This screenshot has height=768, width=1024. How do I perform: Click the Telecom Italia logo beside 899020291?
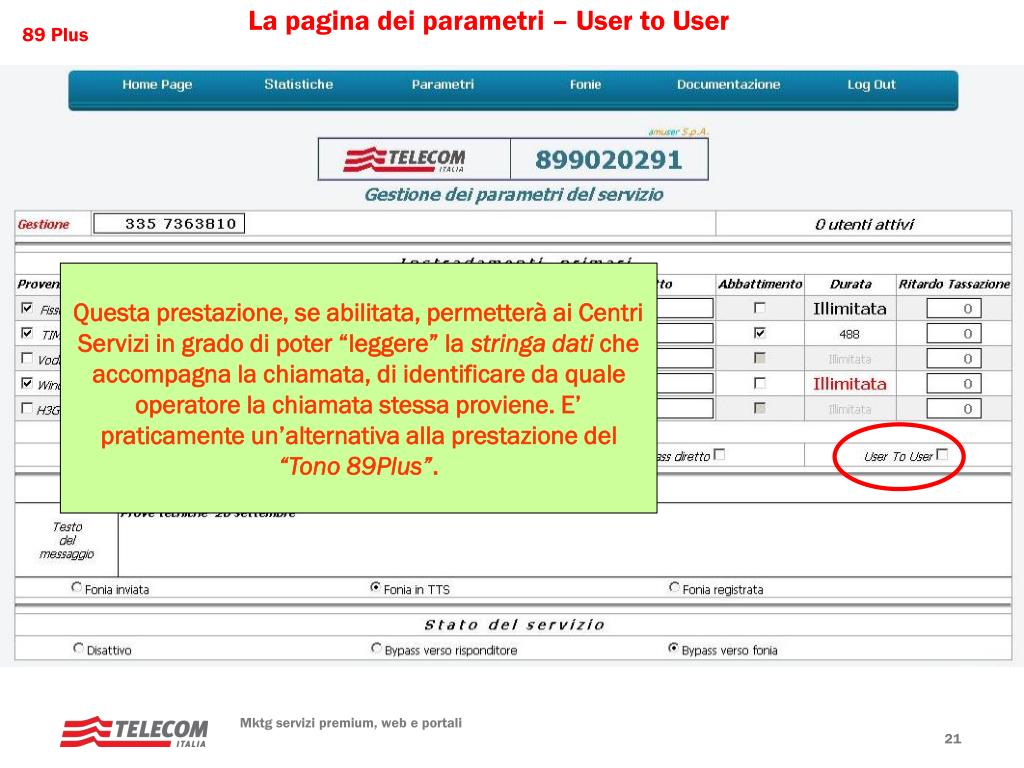point(405,159)
